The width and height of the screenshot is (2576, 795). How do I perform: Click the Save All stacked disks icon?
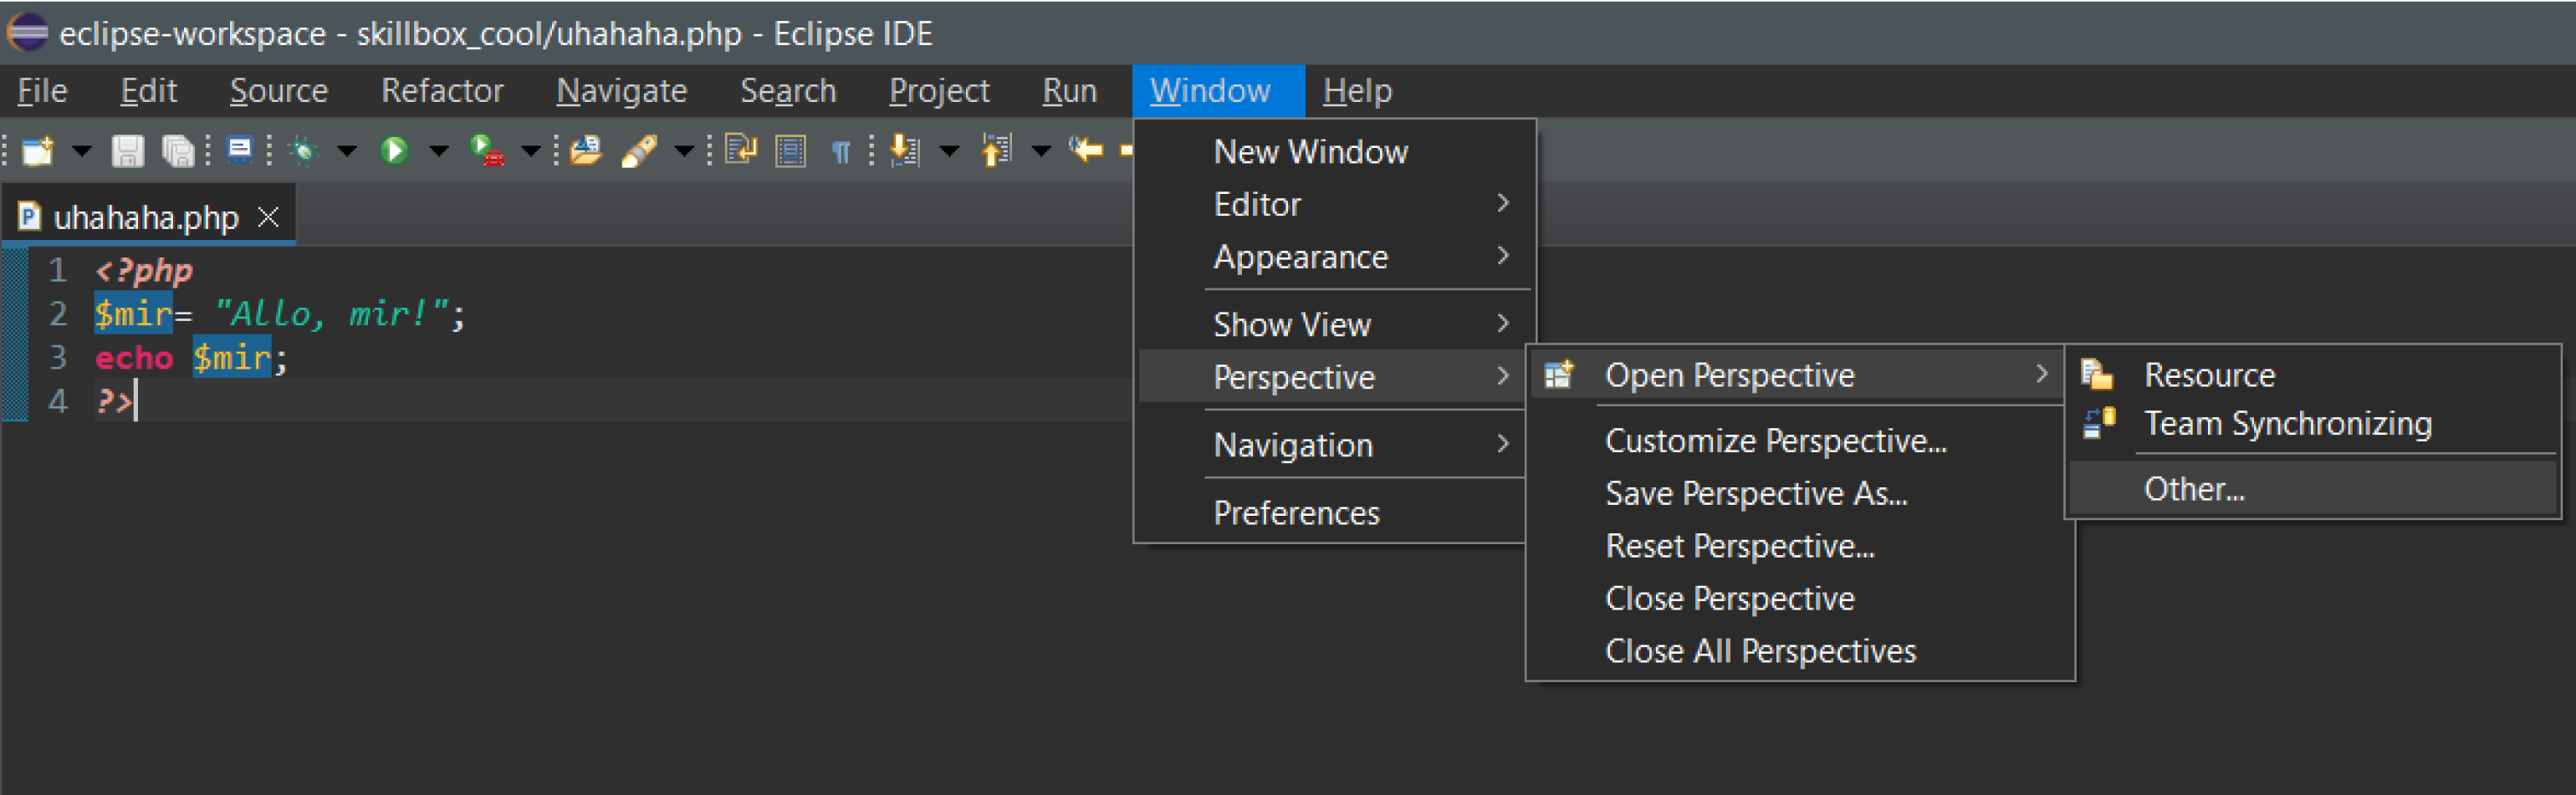(x=178, y=151)
